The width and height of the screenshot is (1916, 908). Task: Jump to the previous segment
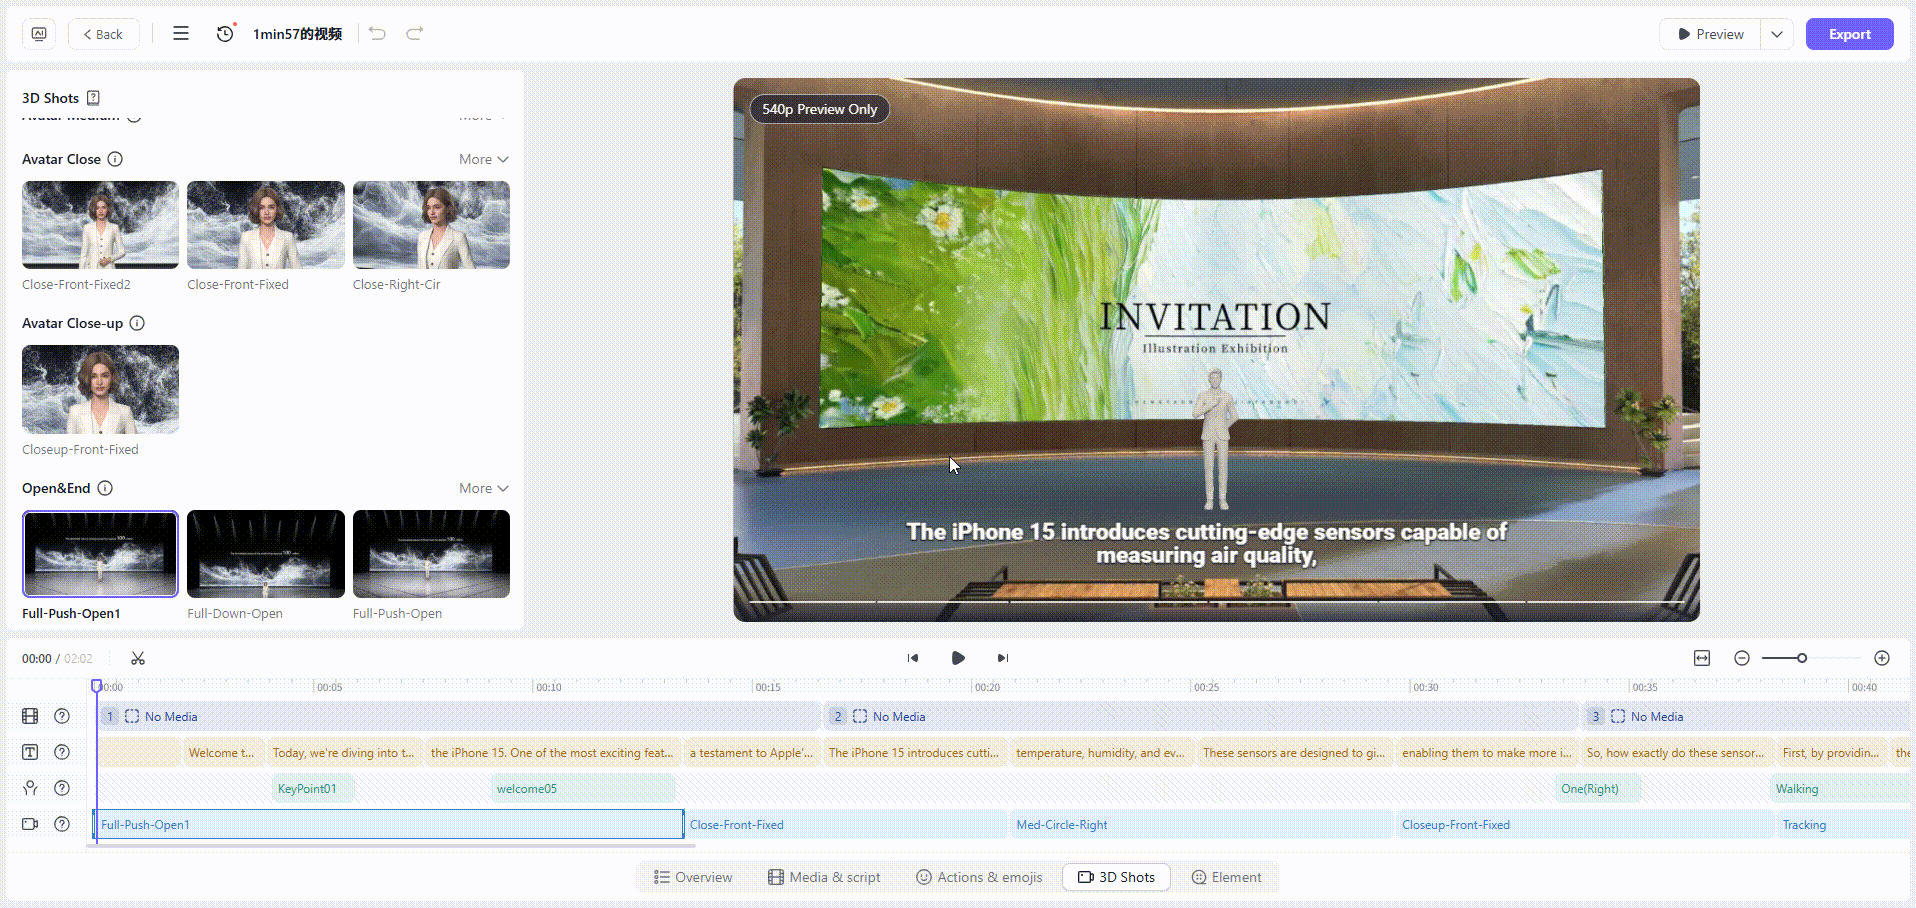913,658
